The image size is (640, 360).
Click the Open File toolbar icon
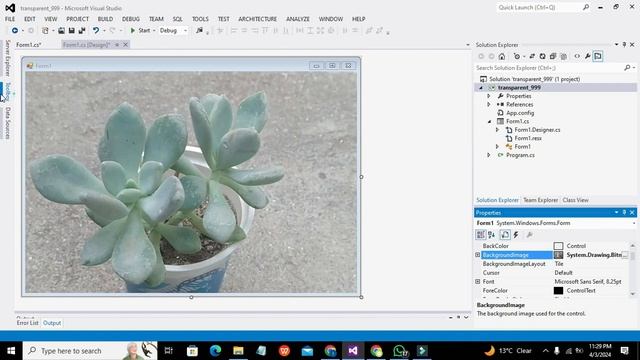coord(61,31)
